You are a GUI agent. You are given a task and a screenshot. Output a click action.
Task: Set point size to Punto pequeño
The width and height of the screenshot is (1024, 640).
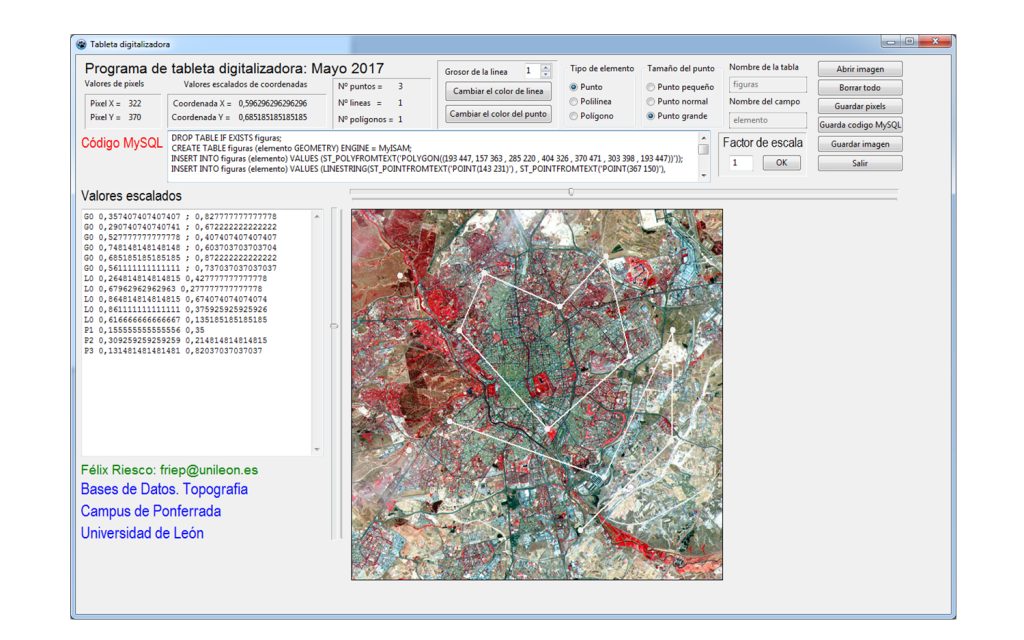652,87
